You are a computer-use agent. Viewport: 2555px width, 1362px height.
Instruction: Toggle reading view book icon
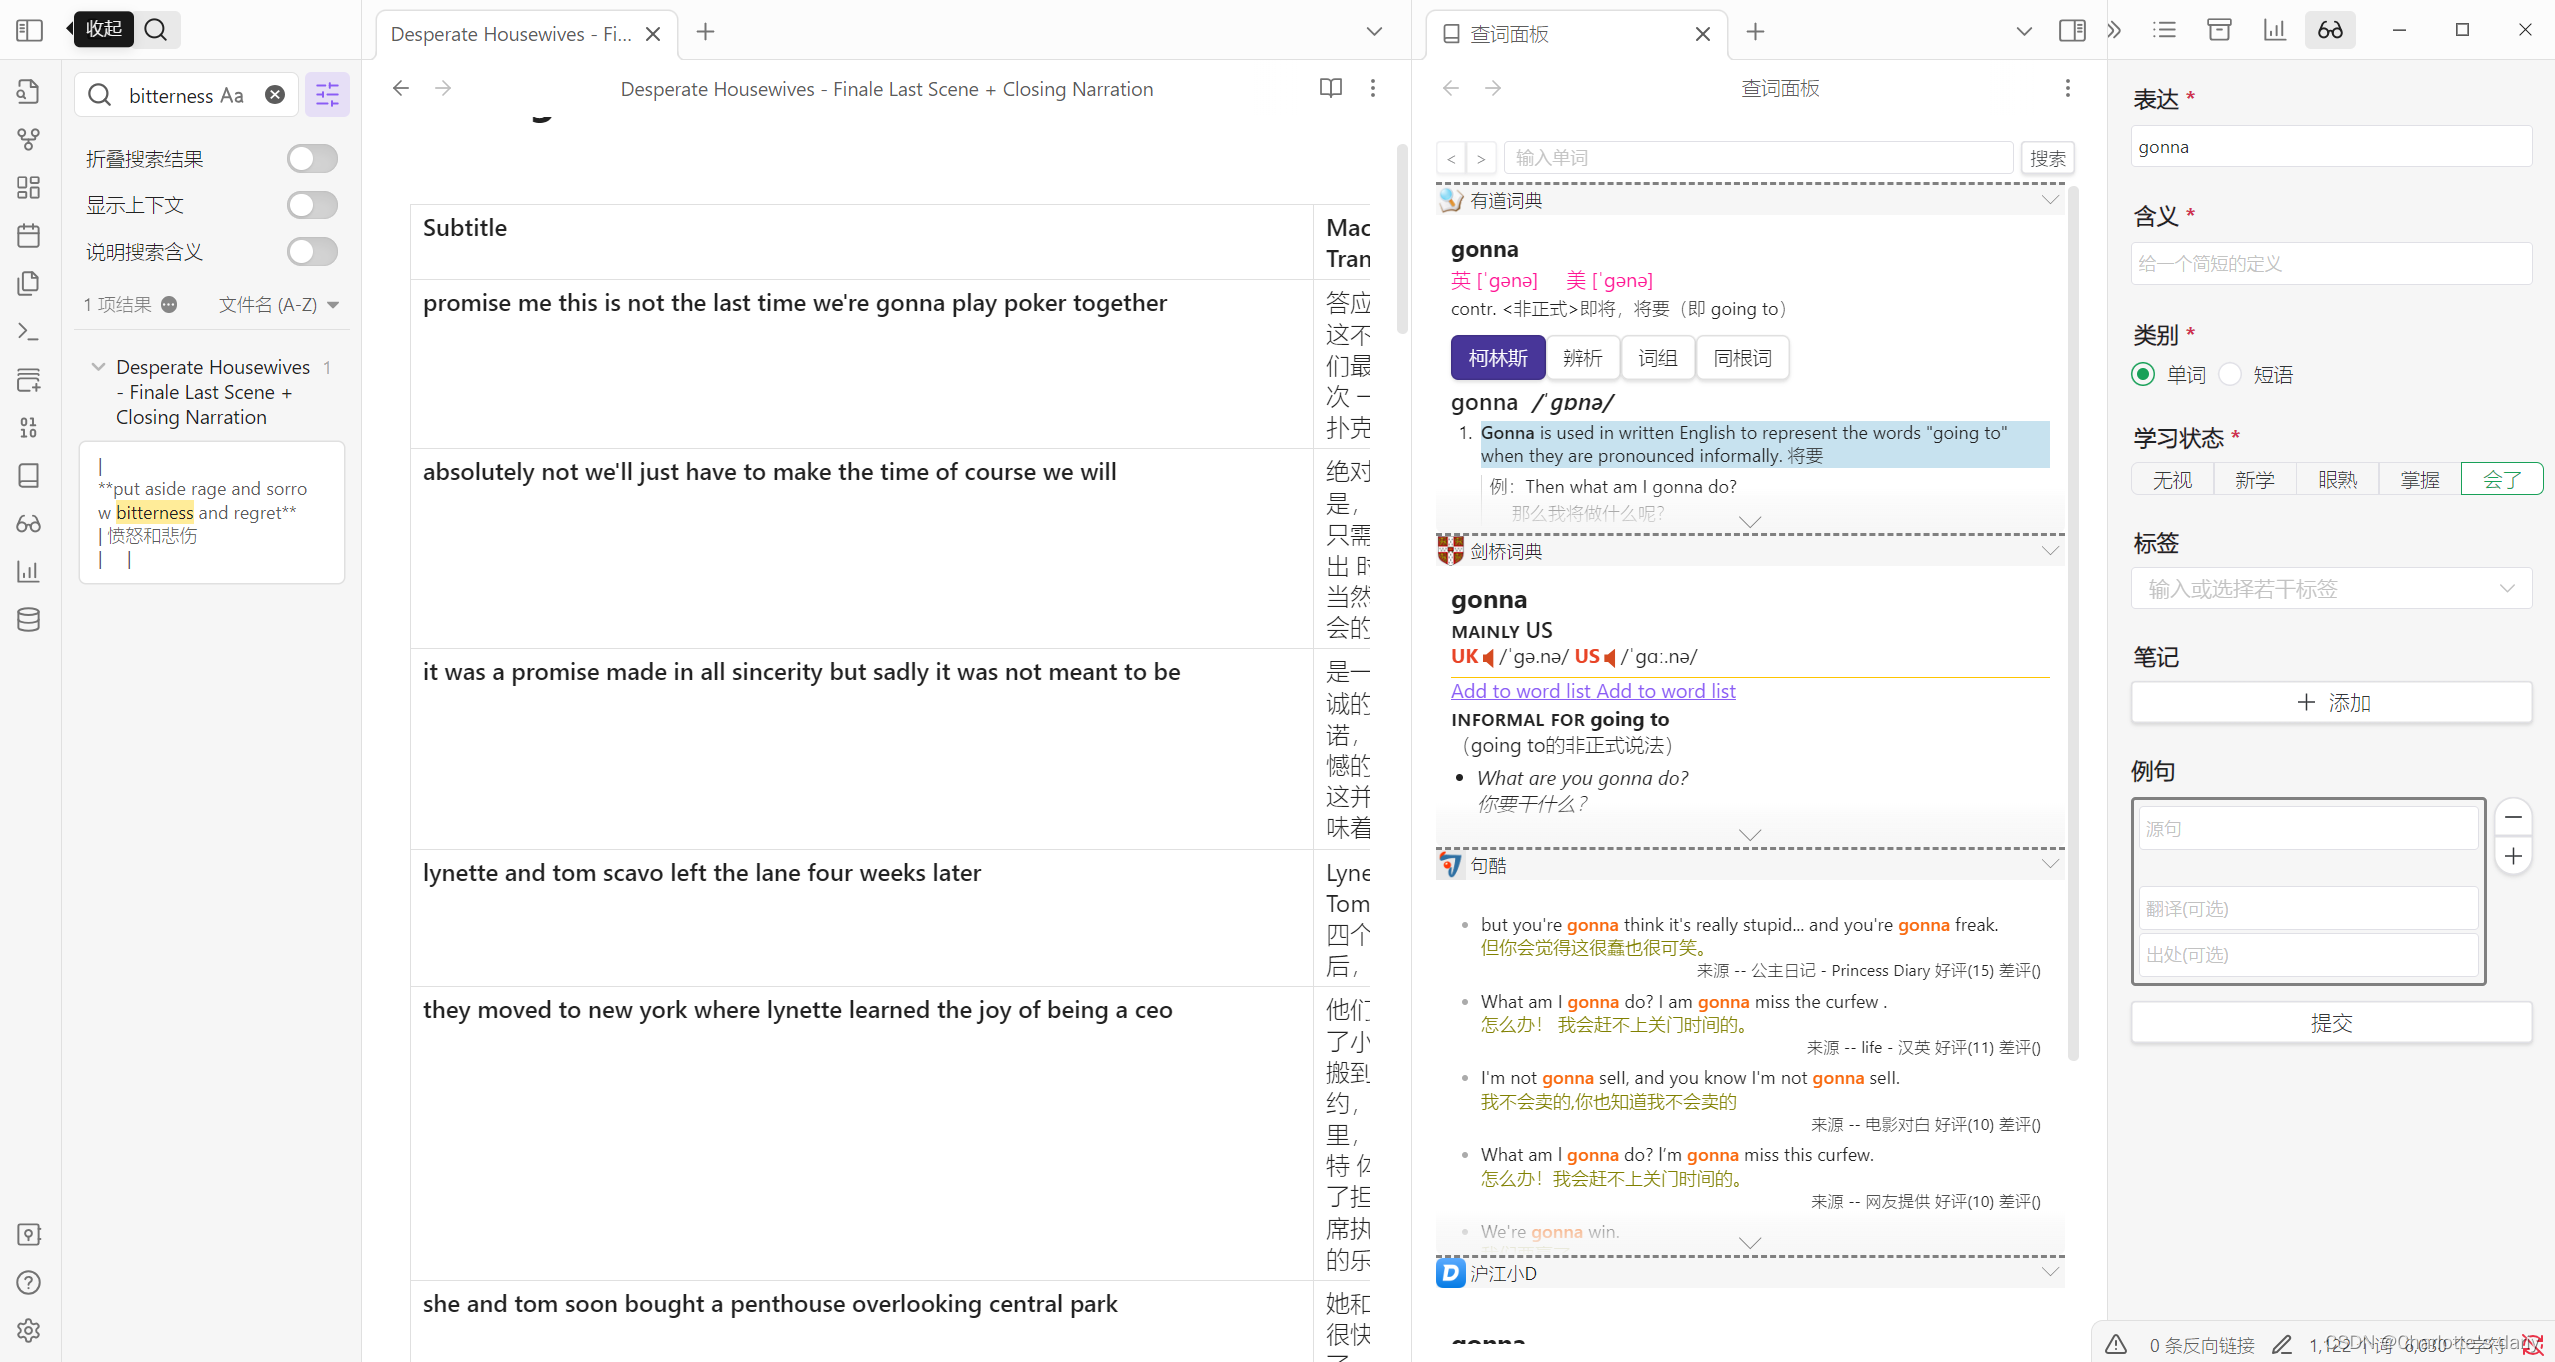tap(1330, 88)
